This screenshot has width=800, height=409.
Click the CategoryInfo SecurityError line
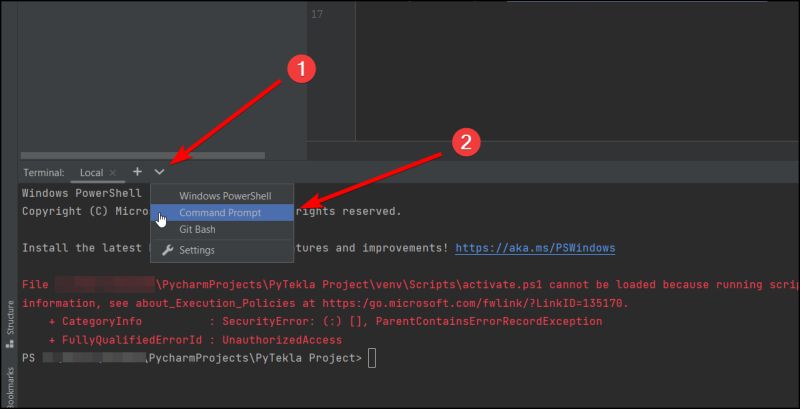[x=326, y=322]
